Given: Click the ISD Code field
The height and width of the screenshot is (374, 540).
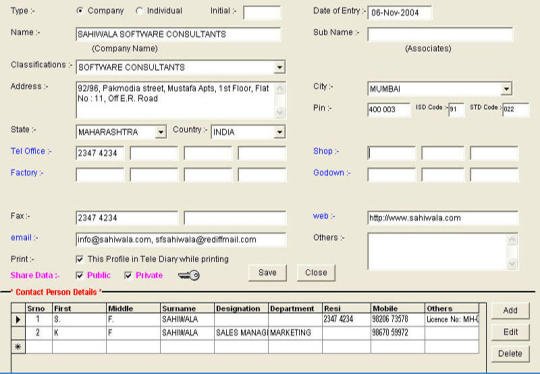Looking at the screenshot, I should [456, 110].
